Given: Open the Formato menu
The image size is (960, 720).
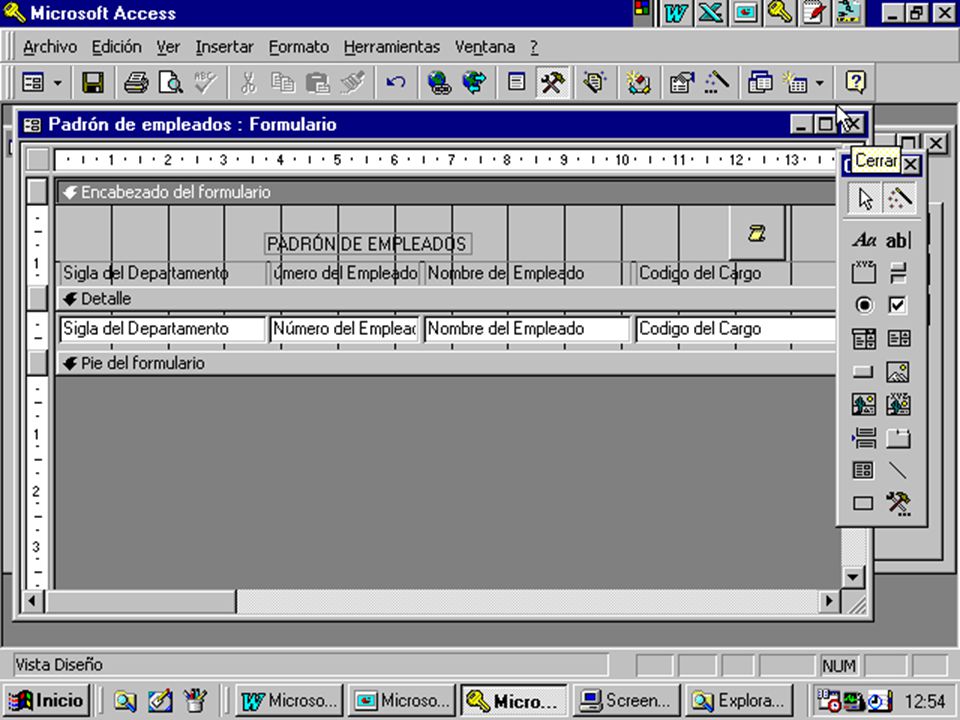Looking at the screenshot, I should (299, 47).
